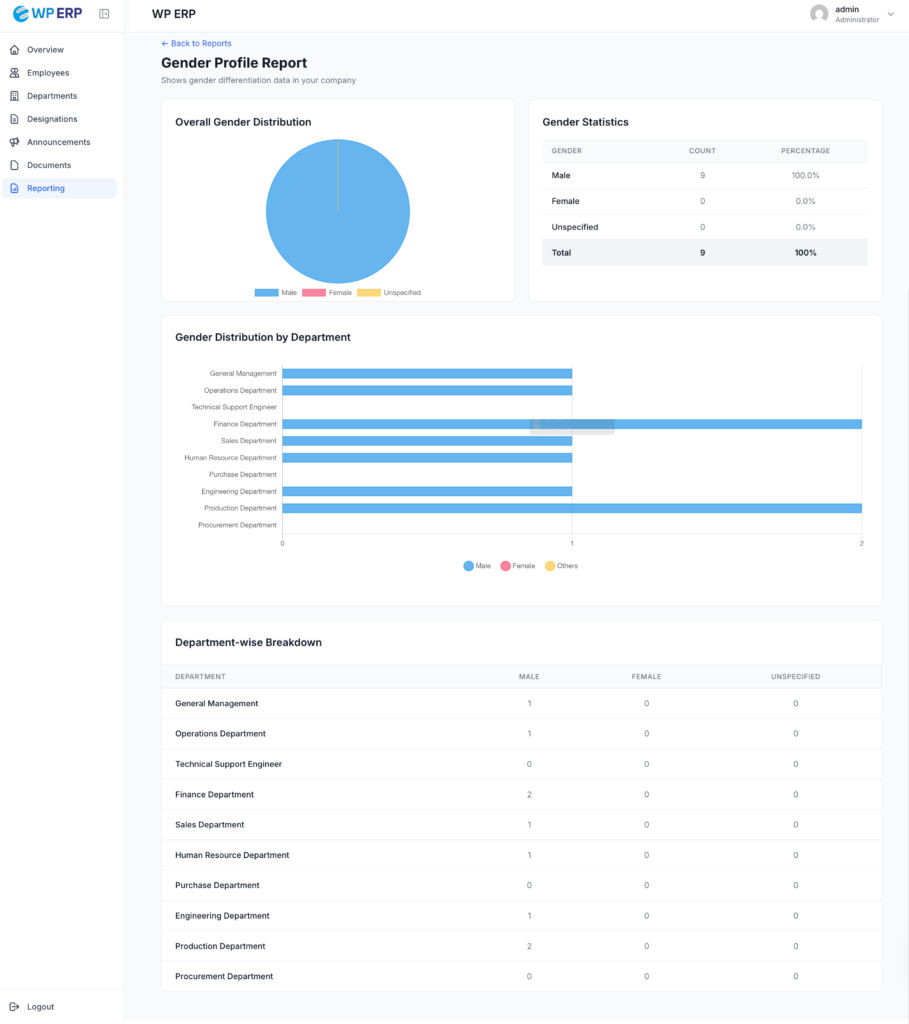Toggle Female legend in pie chart

point(327,293)
